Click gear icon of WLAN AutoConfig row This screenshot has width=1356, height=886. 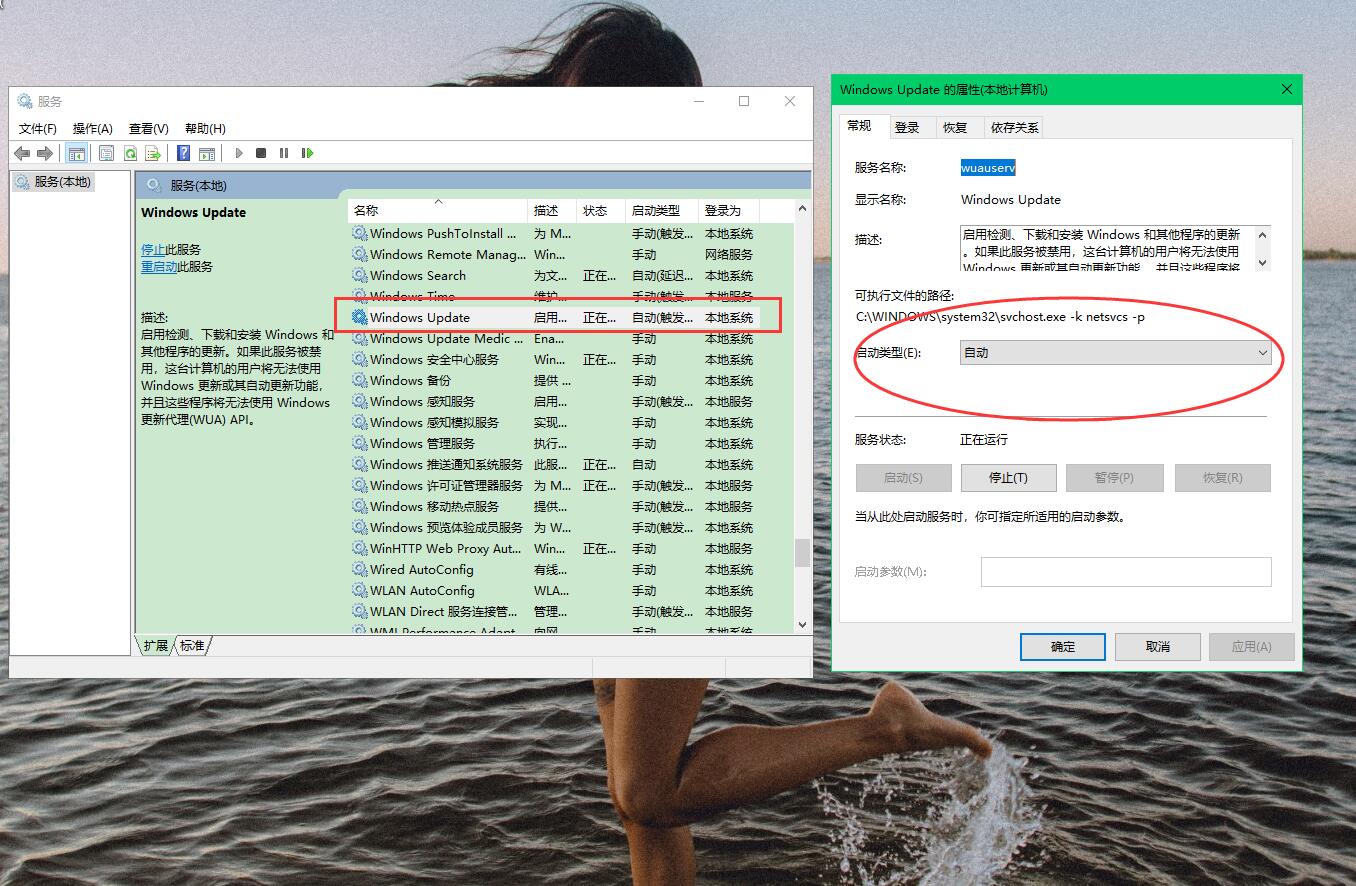coord(360,590)
